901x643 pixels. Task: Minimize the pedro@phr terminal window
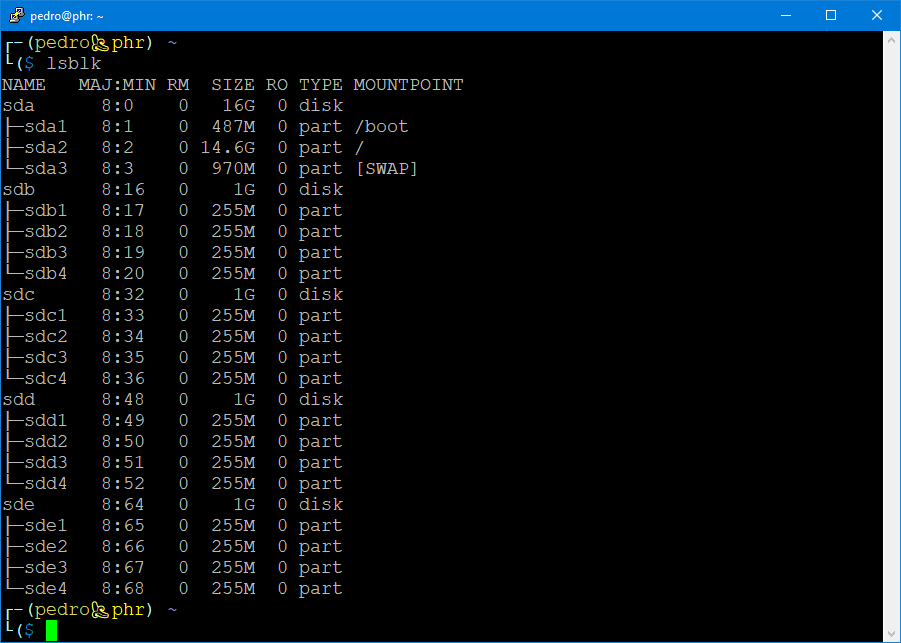click(784, 15)
